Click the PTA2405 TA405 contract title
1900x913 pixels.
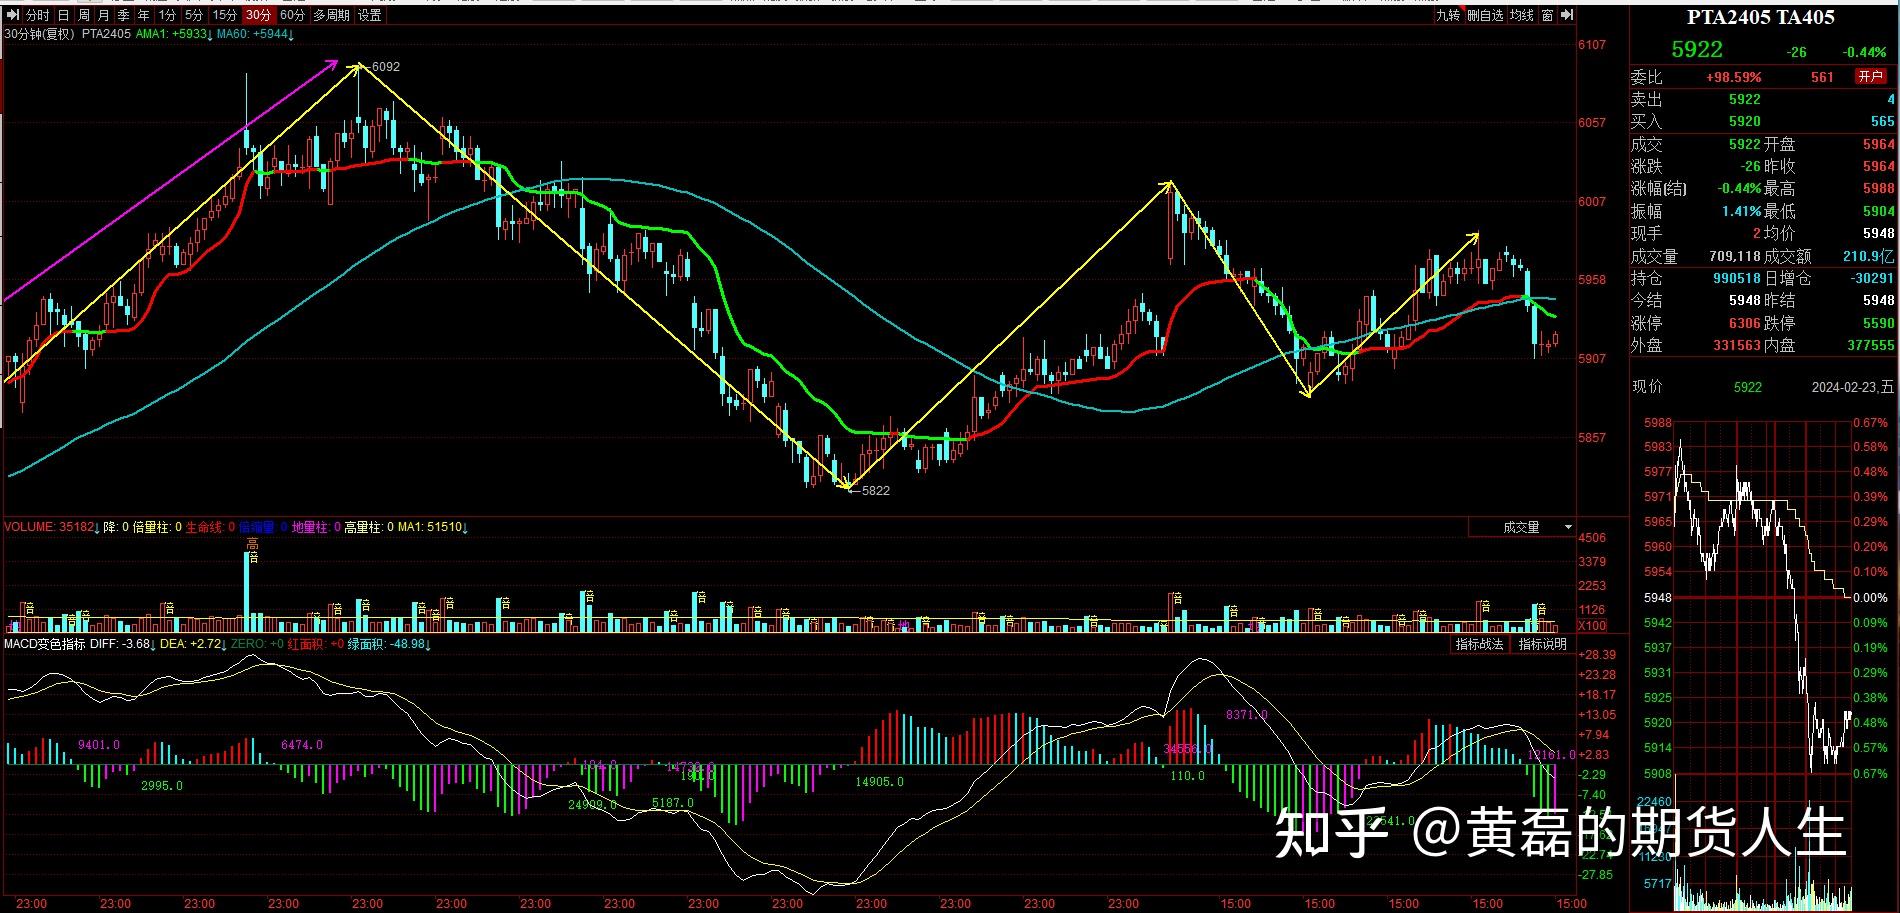1760,17
